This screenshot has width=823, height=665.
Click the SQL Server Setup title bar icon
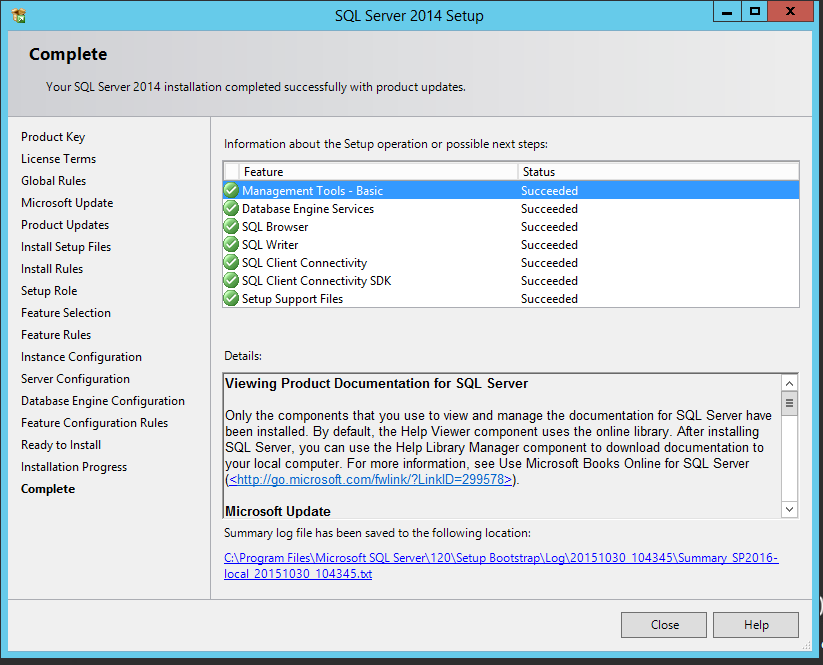coord(18,16)
